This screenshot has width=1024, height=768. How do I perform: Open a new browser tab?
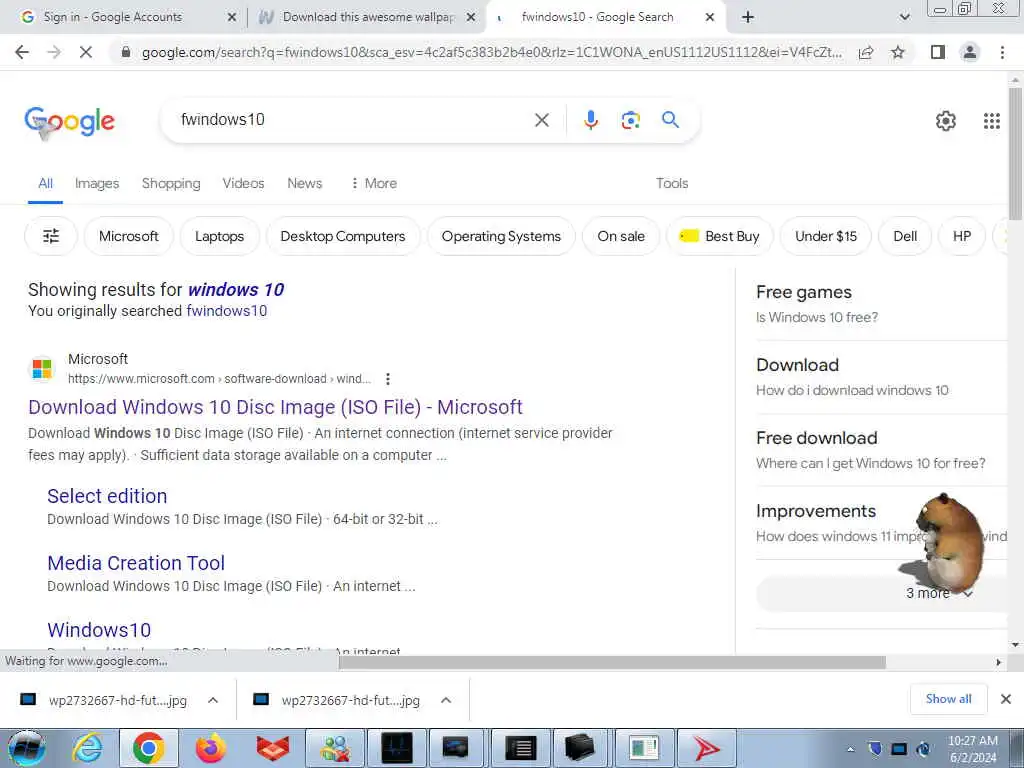pyautogui.click(x=748, y=17)
